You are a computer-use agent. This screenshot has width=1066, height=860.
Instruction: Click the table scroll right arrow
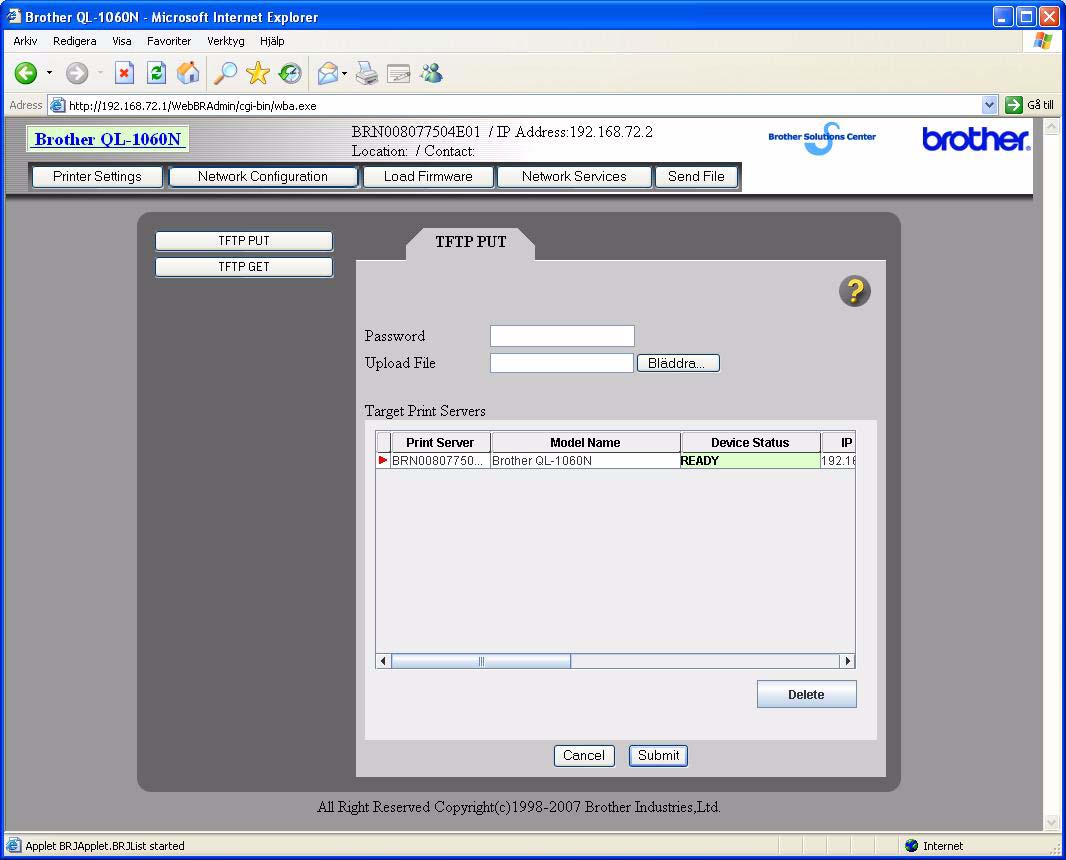(x=847, y=661)
